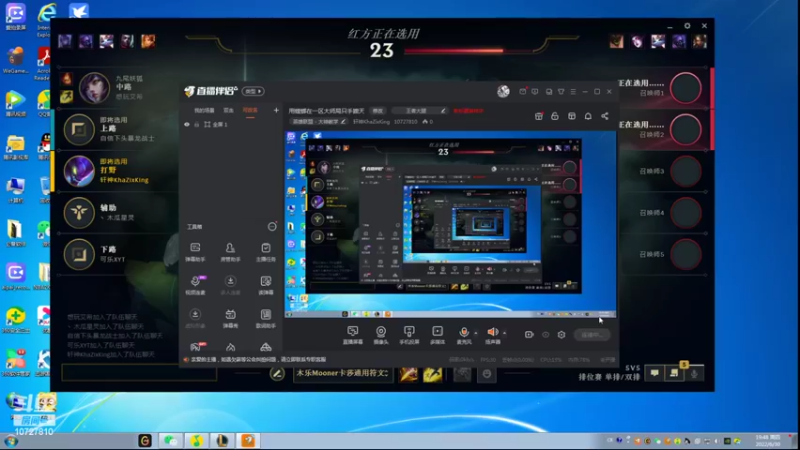Select second summoner spell slot at bottom of League client
The image size is (800, 450).
point(433,374)
